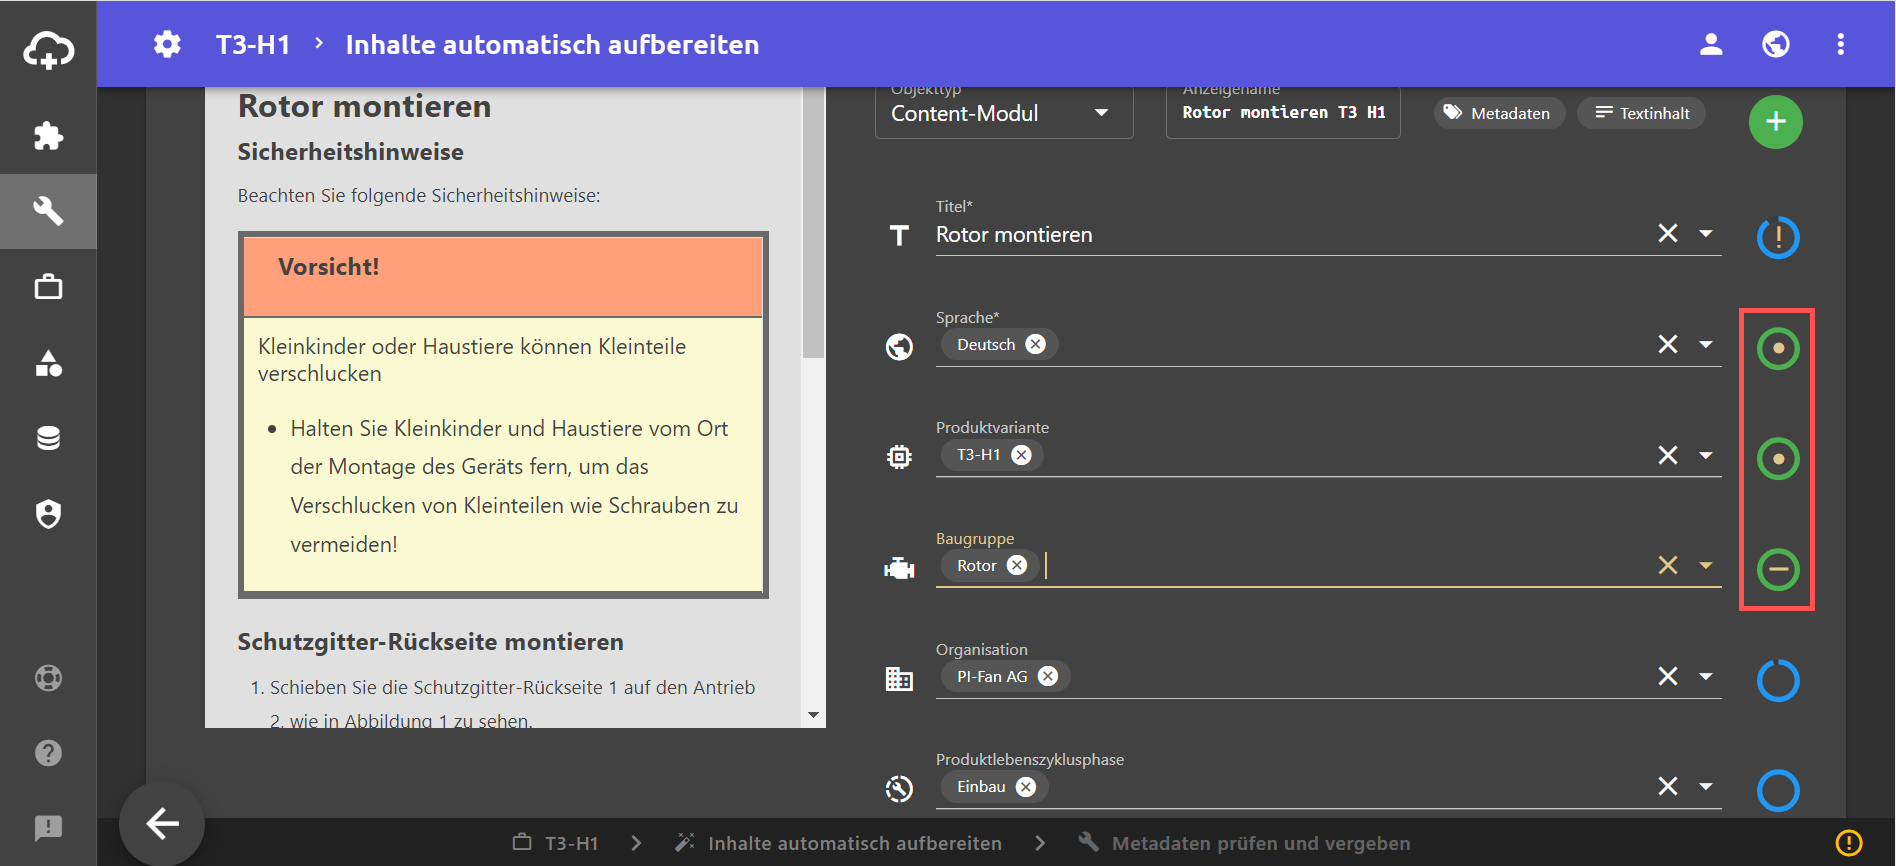Open the three-dot more menu
Image resolution: width=1896 pixels, height=866 pixels.
click(x=1840, y=44)
